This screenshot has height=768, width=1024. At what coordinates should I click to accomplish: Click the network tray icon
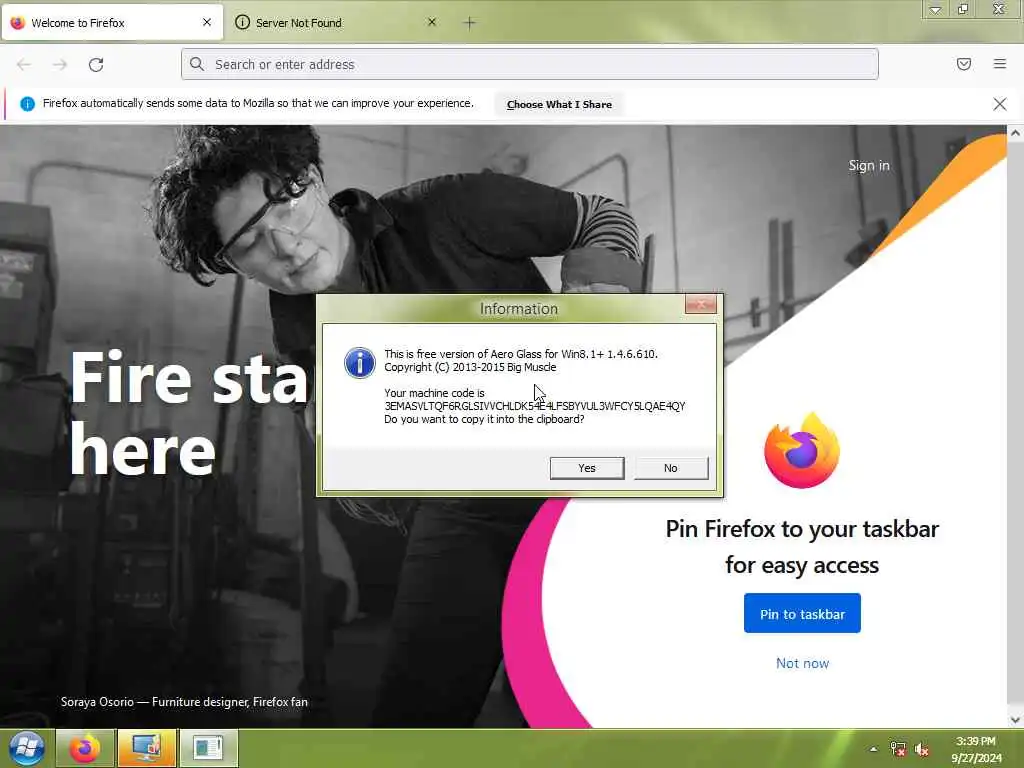[x=898, y=750]
